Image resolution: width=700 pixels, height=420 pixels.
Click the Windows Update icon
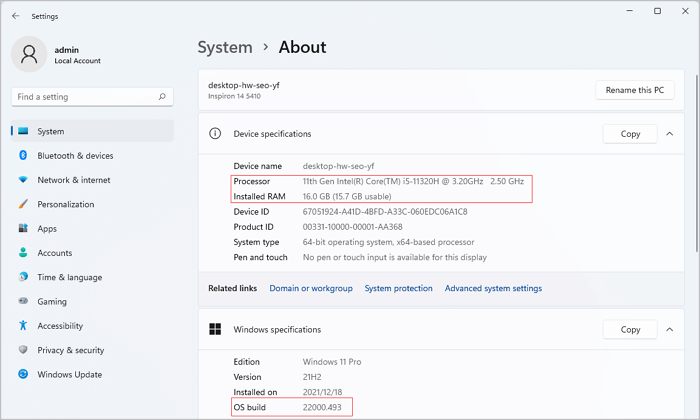tap(23, 374)
